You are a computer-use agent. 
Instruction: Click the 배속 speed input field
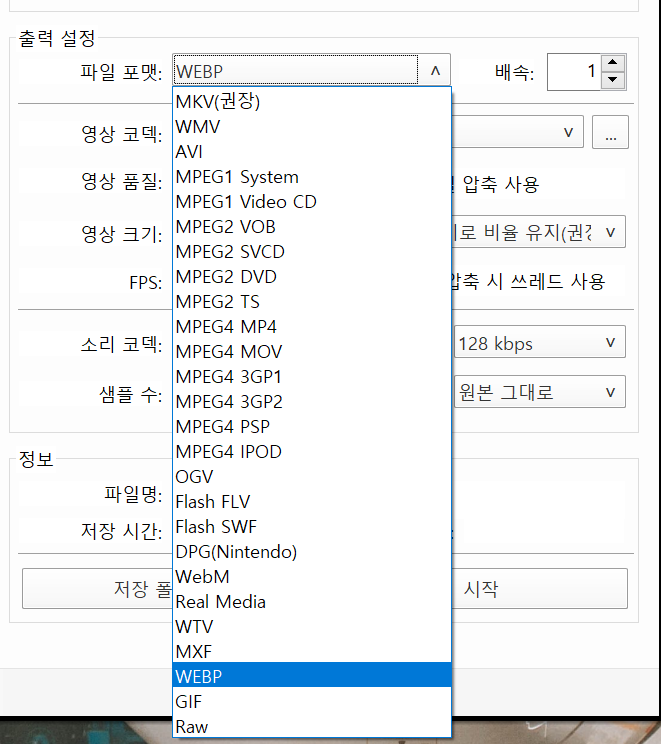pos(574,72)
